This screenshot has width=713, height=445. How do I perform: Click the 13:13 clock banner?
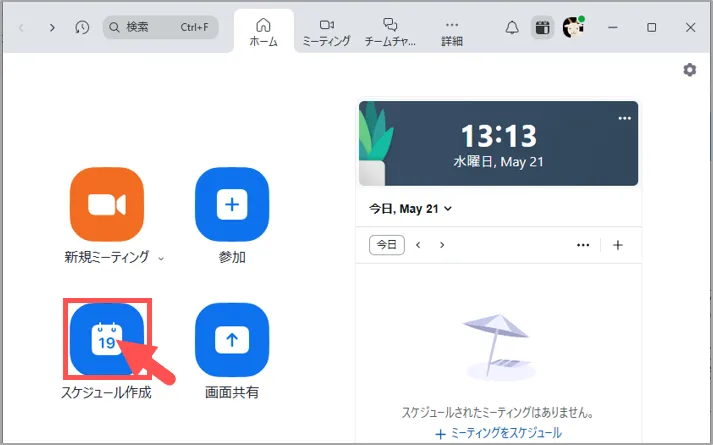pyautogui.click(x=498, y=143)
